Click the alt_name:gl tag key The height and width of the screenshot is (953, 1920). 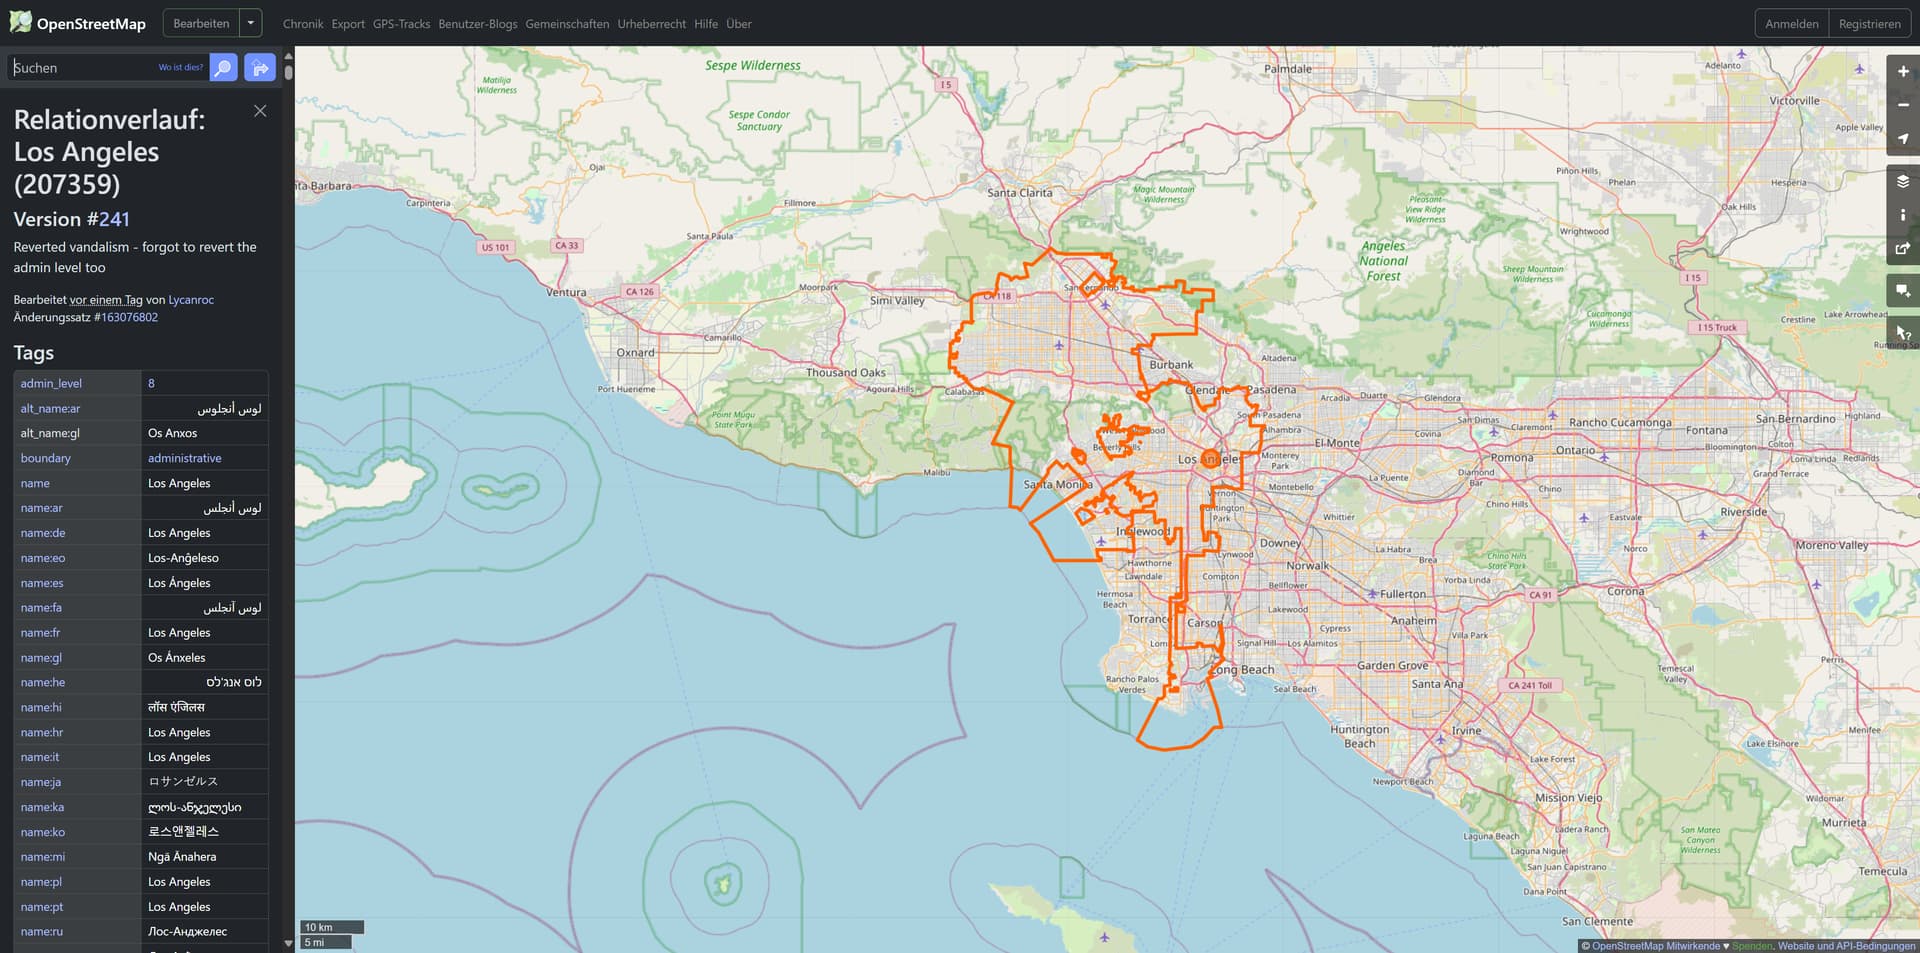coord(50,433)
